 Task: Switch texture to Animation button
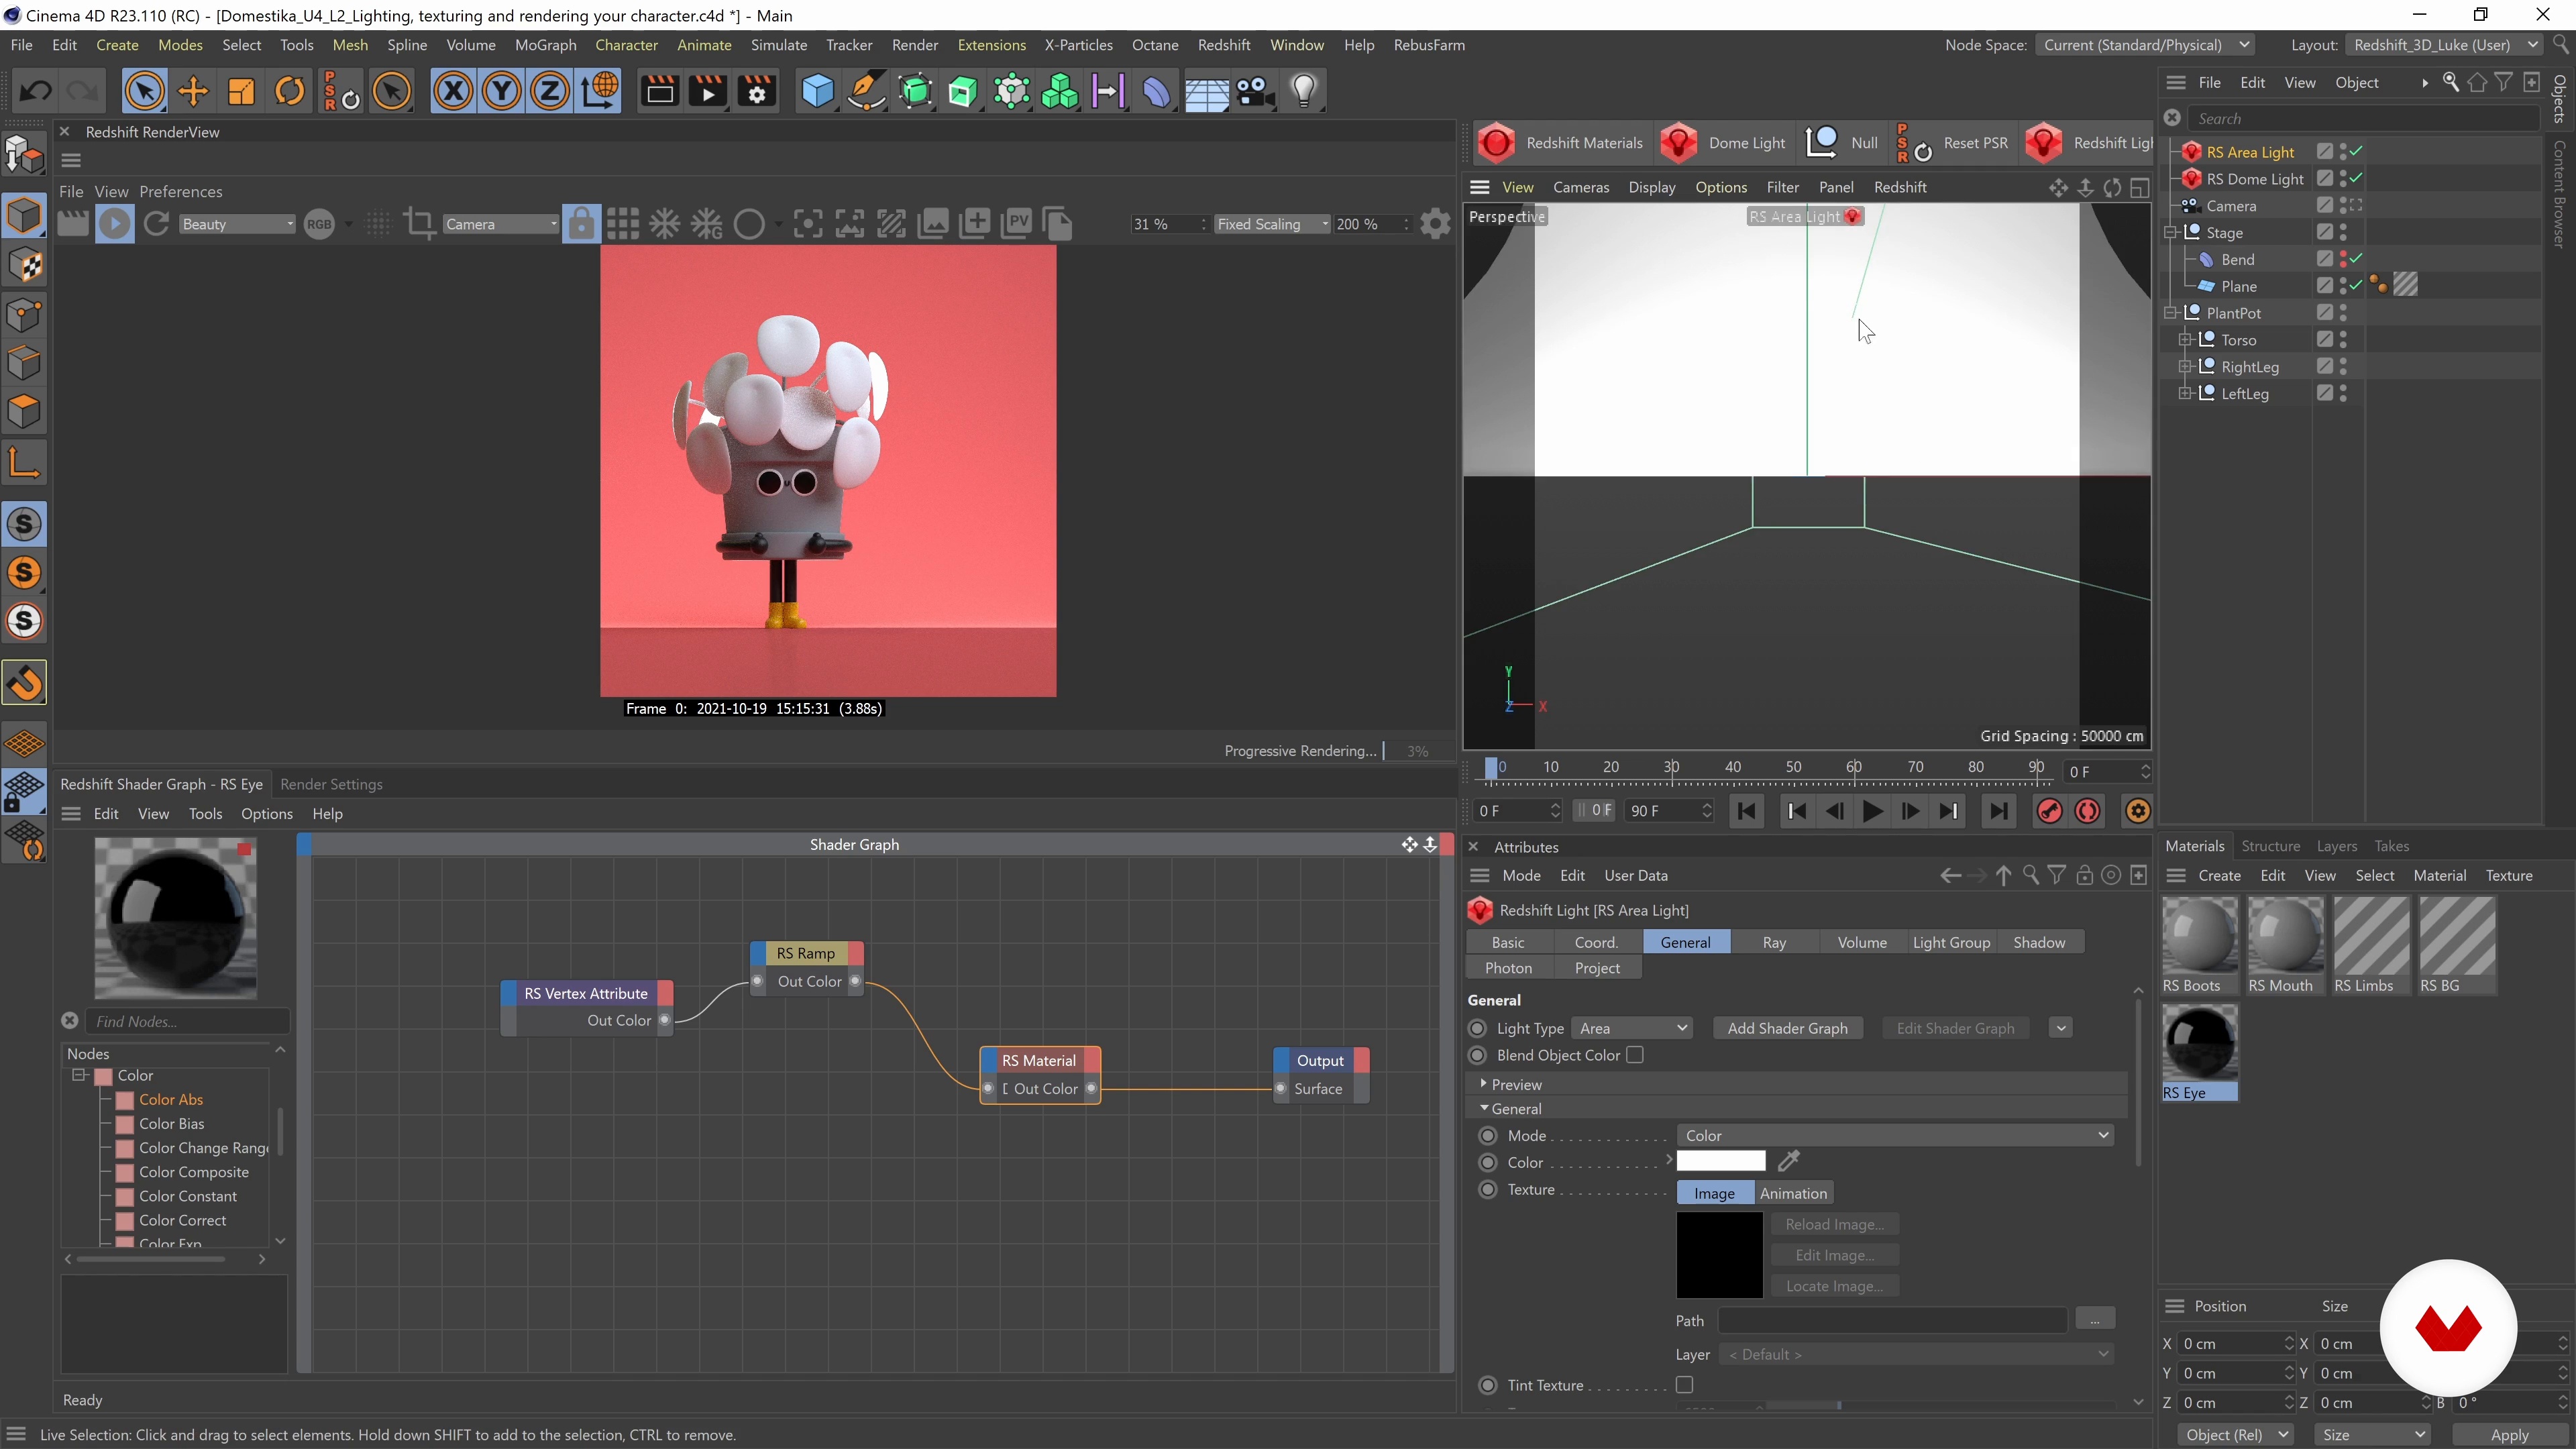pyautogui.click(x=1793, y=1193)
